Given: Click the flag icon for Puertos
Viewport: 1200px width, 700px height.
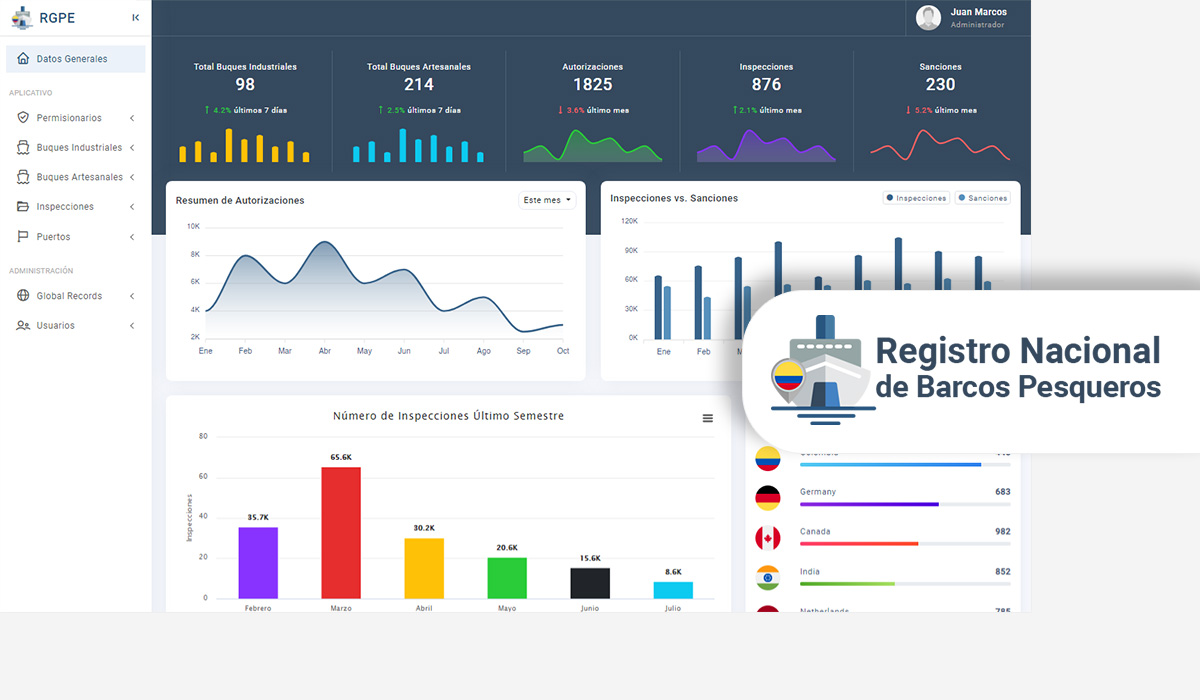Looking at the screenshot, I should [x=23, y=237].
